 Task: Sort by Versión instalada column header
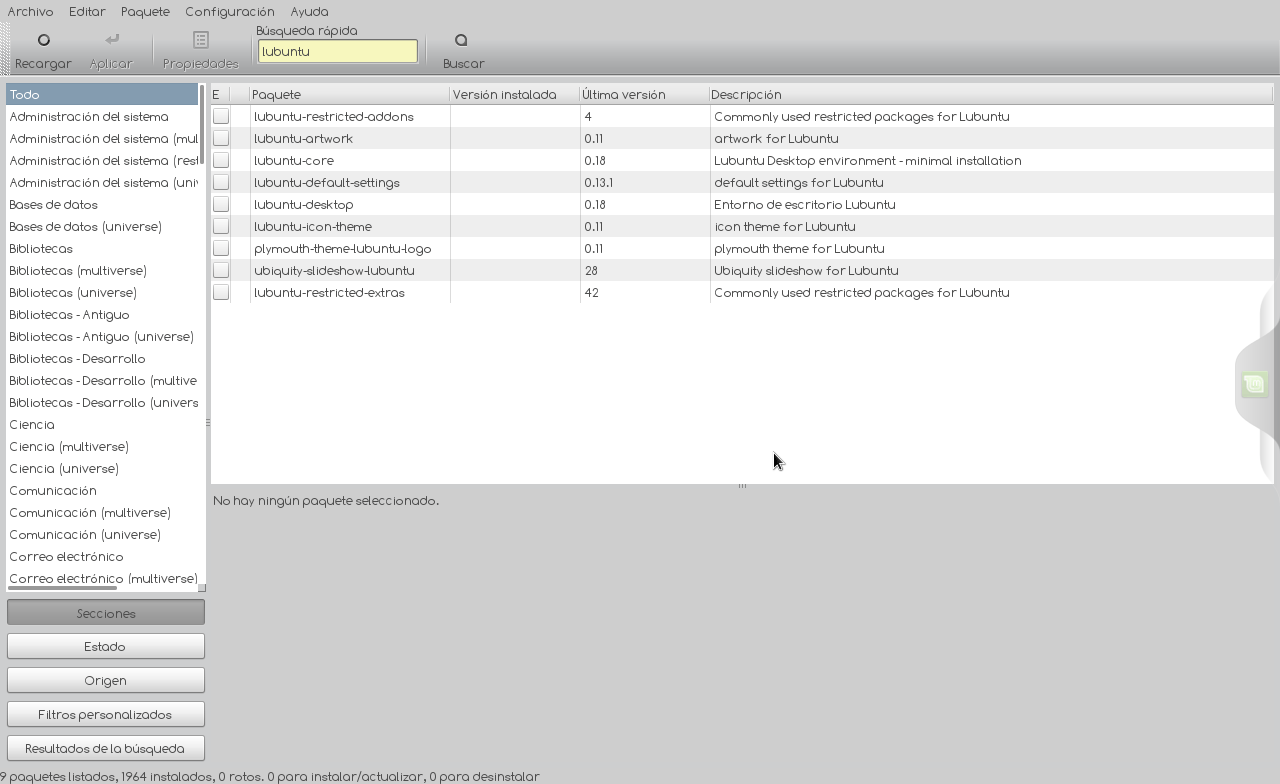514,94
